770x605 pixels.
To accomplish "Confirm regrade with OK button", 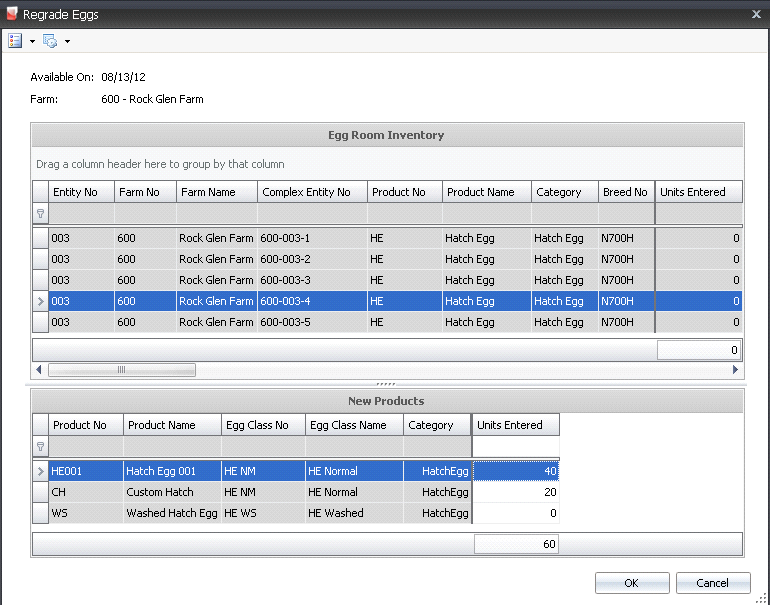I will tap(632, 583).
